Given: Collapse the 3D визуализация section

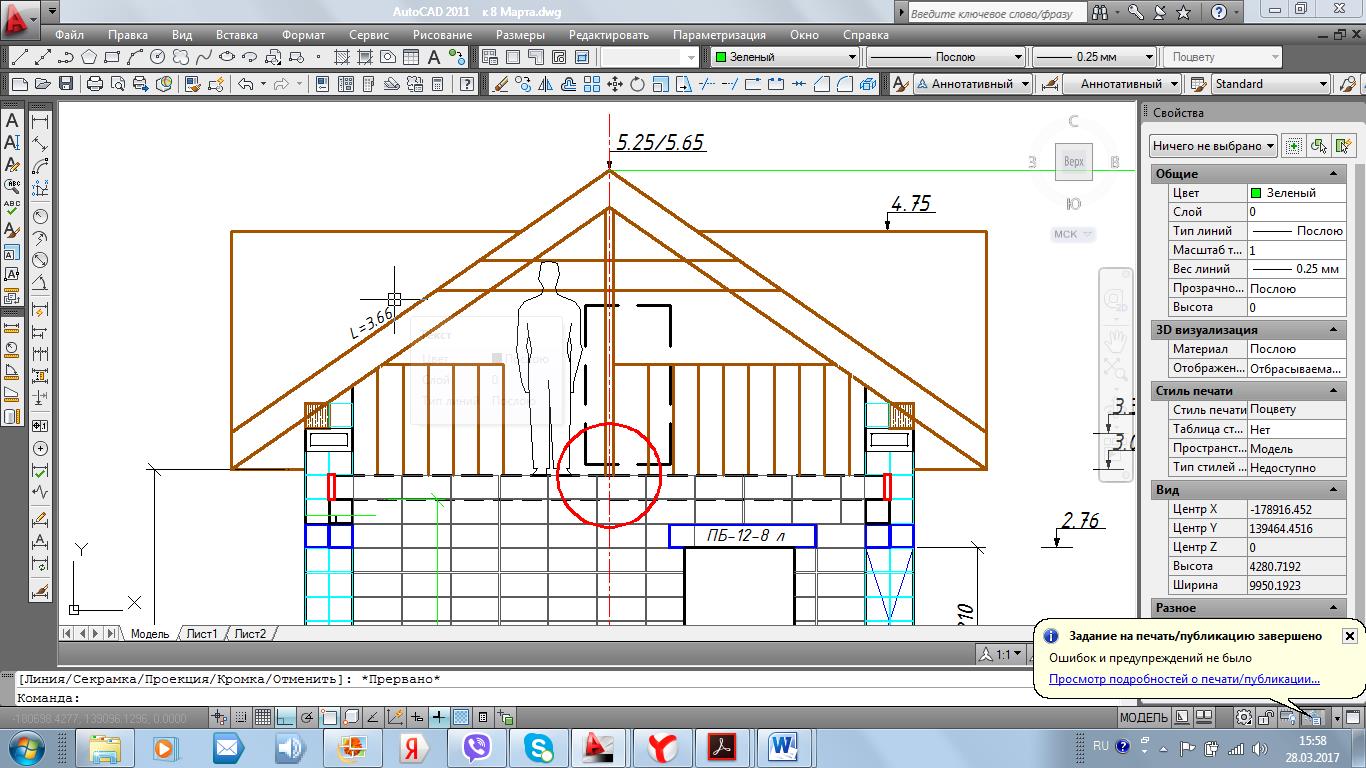Looking at the screenshot, I should [x=1335, y=330].
